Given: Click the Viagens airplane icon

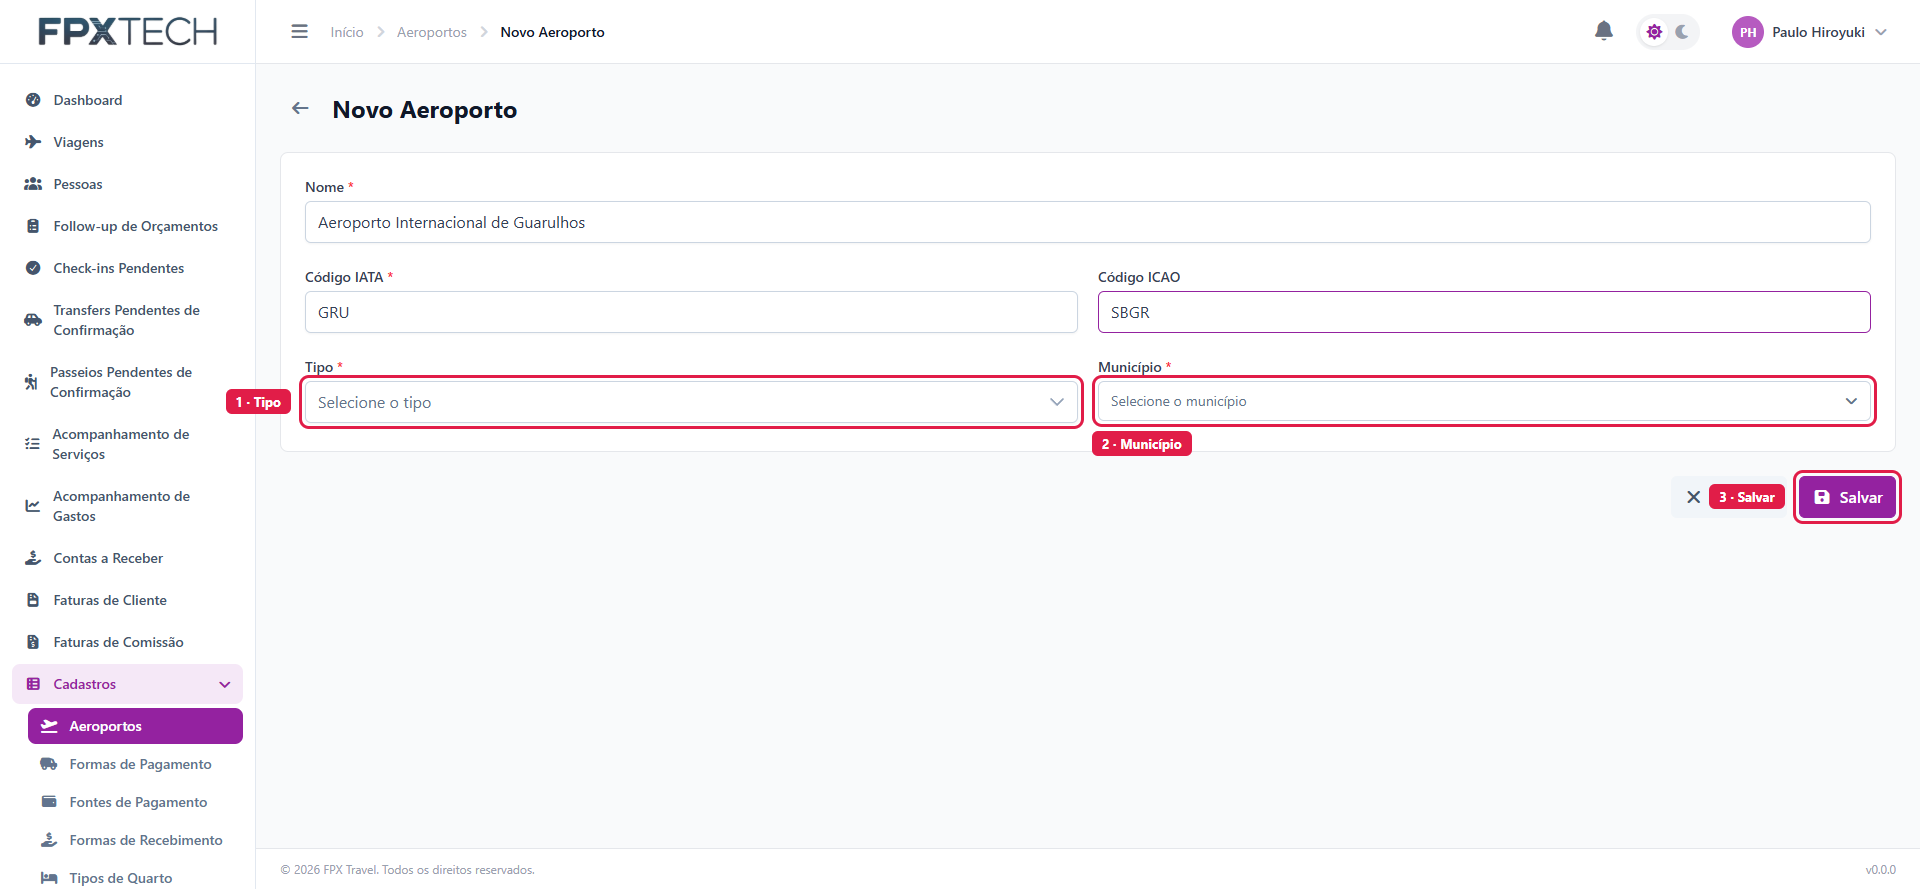Looking at the screenshot, I should click(33, 142).
